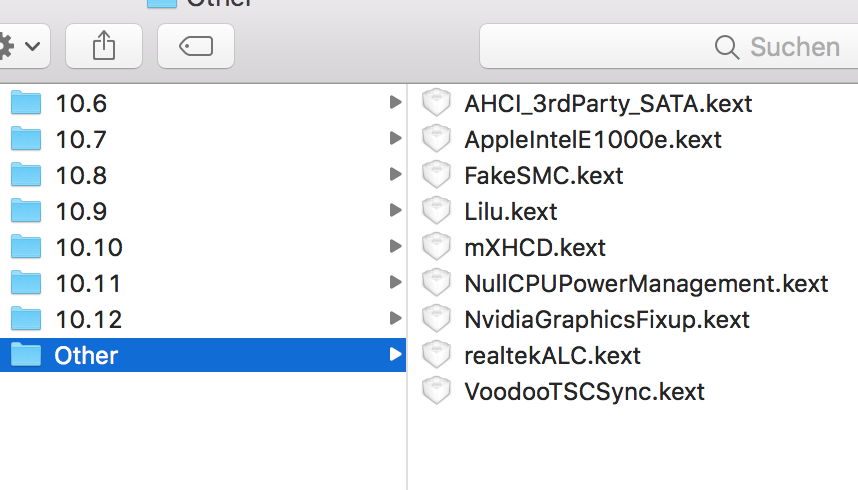Viewport: 858px width, 490px height.
Task: Click the realtekALC.kext file icon
Action: [436, 355]
